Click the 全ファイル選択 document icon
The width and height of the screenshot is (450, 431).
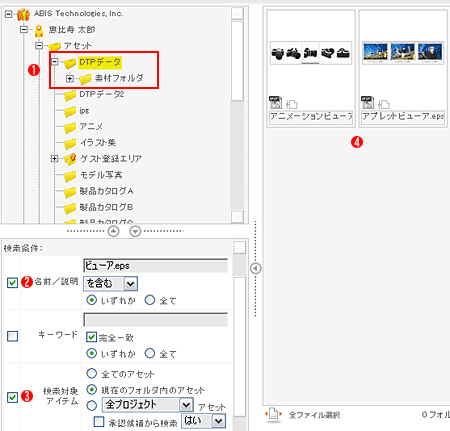273,414
